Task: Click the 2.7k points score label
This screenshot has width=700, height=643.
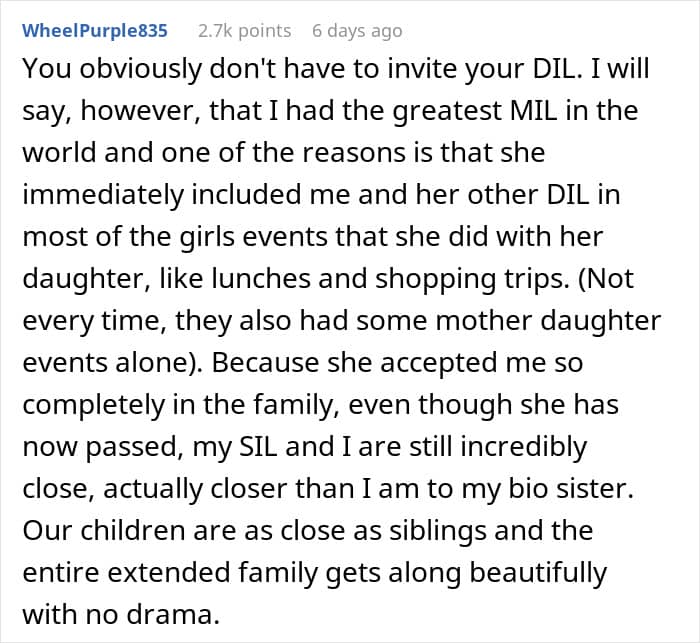Action: [244, 31]
